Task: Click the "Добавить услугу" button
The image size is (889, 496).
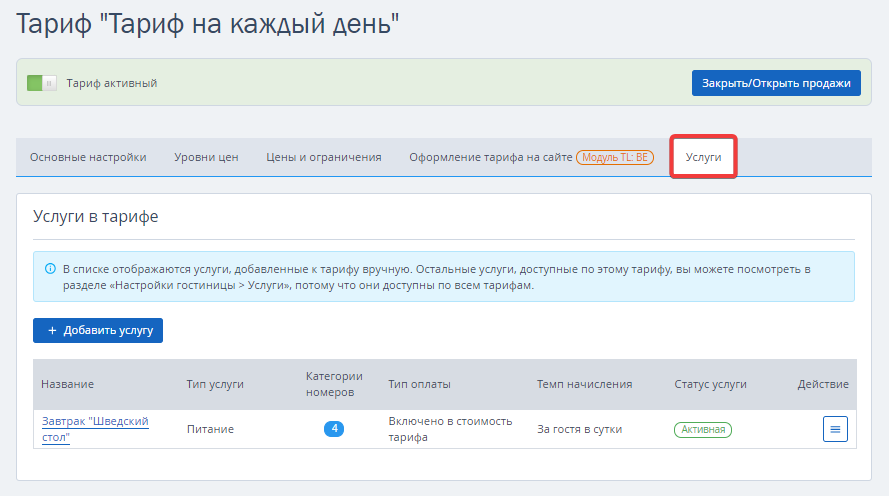Action: [98, 330]
